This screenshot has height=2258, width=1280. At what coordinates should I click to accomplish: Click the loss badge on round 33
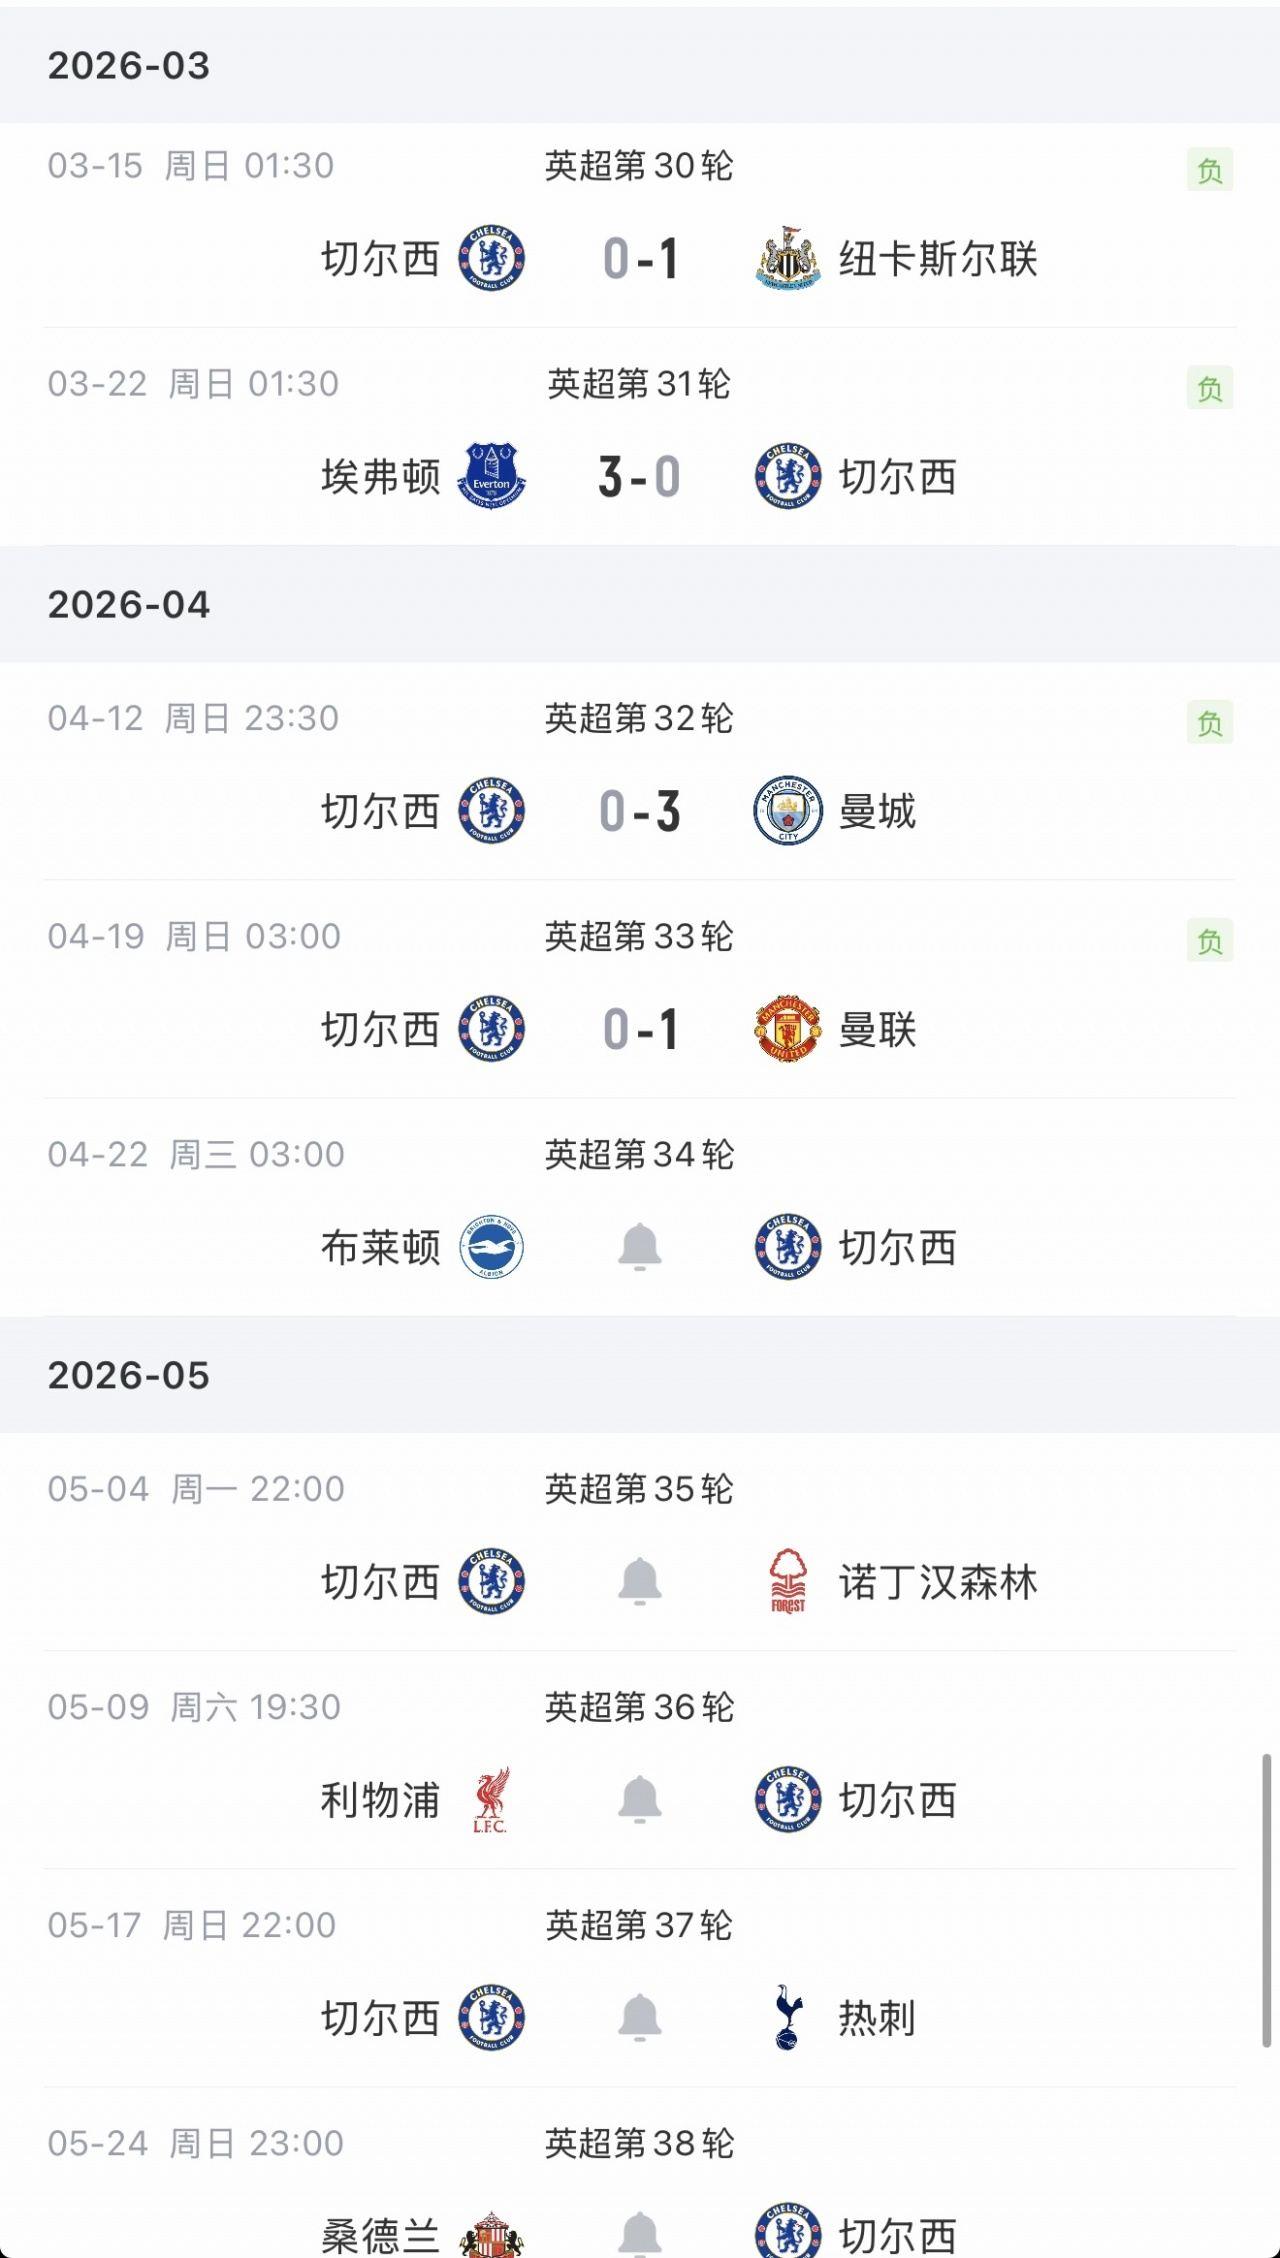click(1210, 941)
